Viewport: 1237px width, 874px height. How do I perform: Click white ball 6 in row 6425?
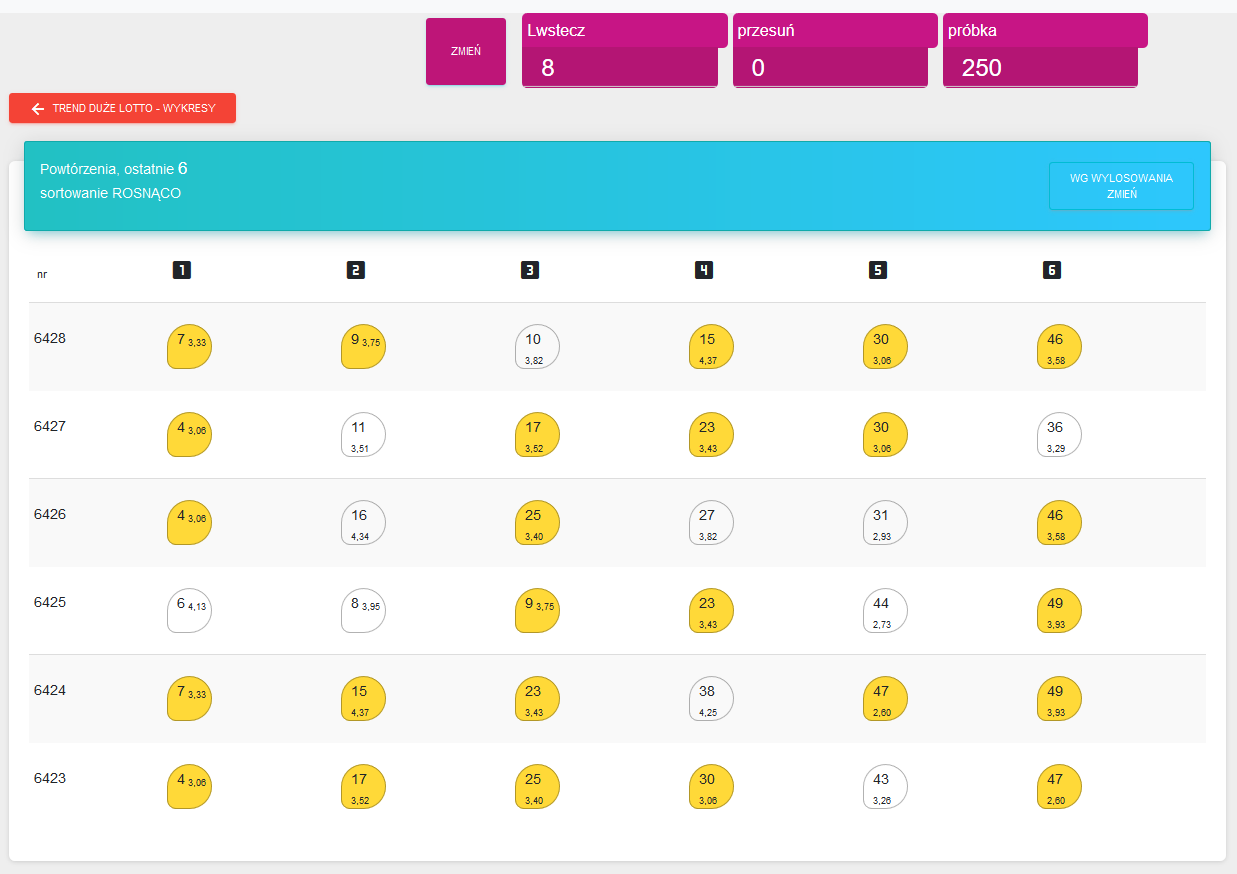189,610
